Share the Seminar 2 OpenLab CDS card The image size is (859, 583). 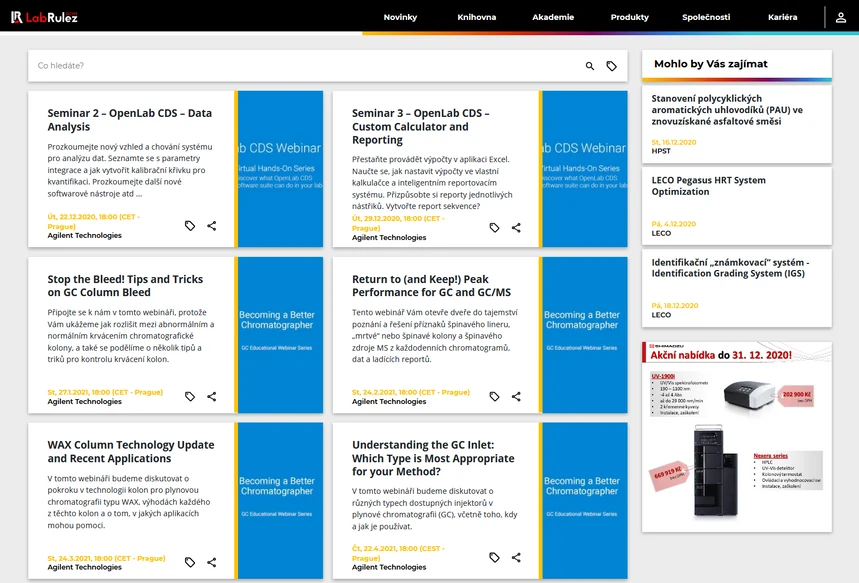click(211, 226)
